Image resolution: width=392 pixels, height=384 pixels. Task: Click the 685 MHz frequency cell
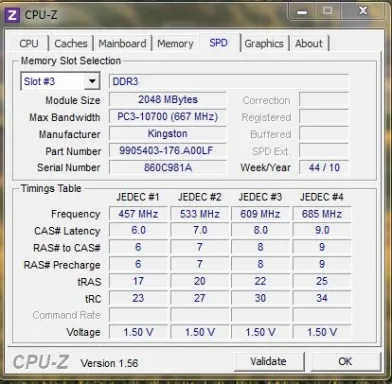[x=322, y=214]
